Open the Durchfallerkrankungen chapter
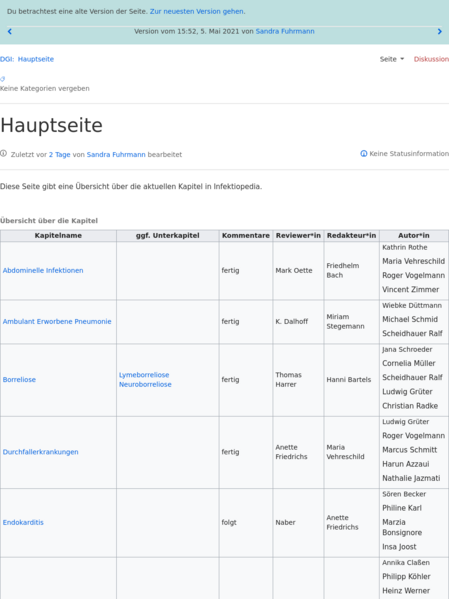Viewport: 449px width, 599px height. pyautogui.click(x=41, y=452)
